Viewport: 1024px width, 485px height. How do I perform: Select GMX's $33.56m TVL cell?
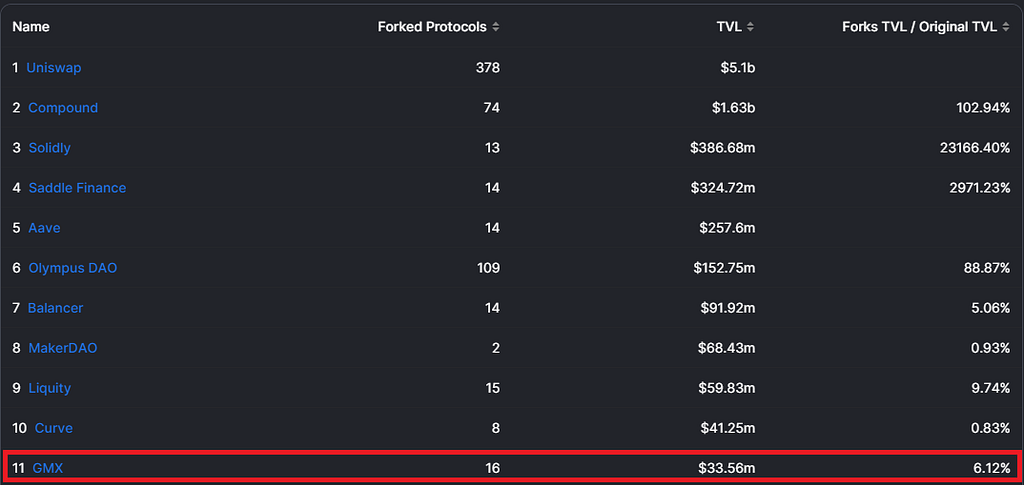point(723,468)
